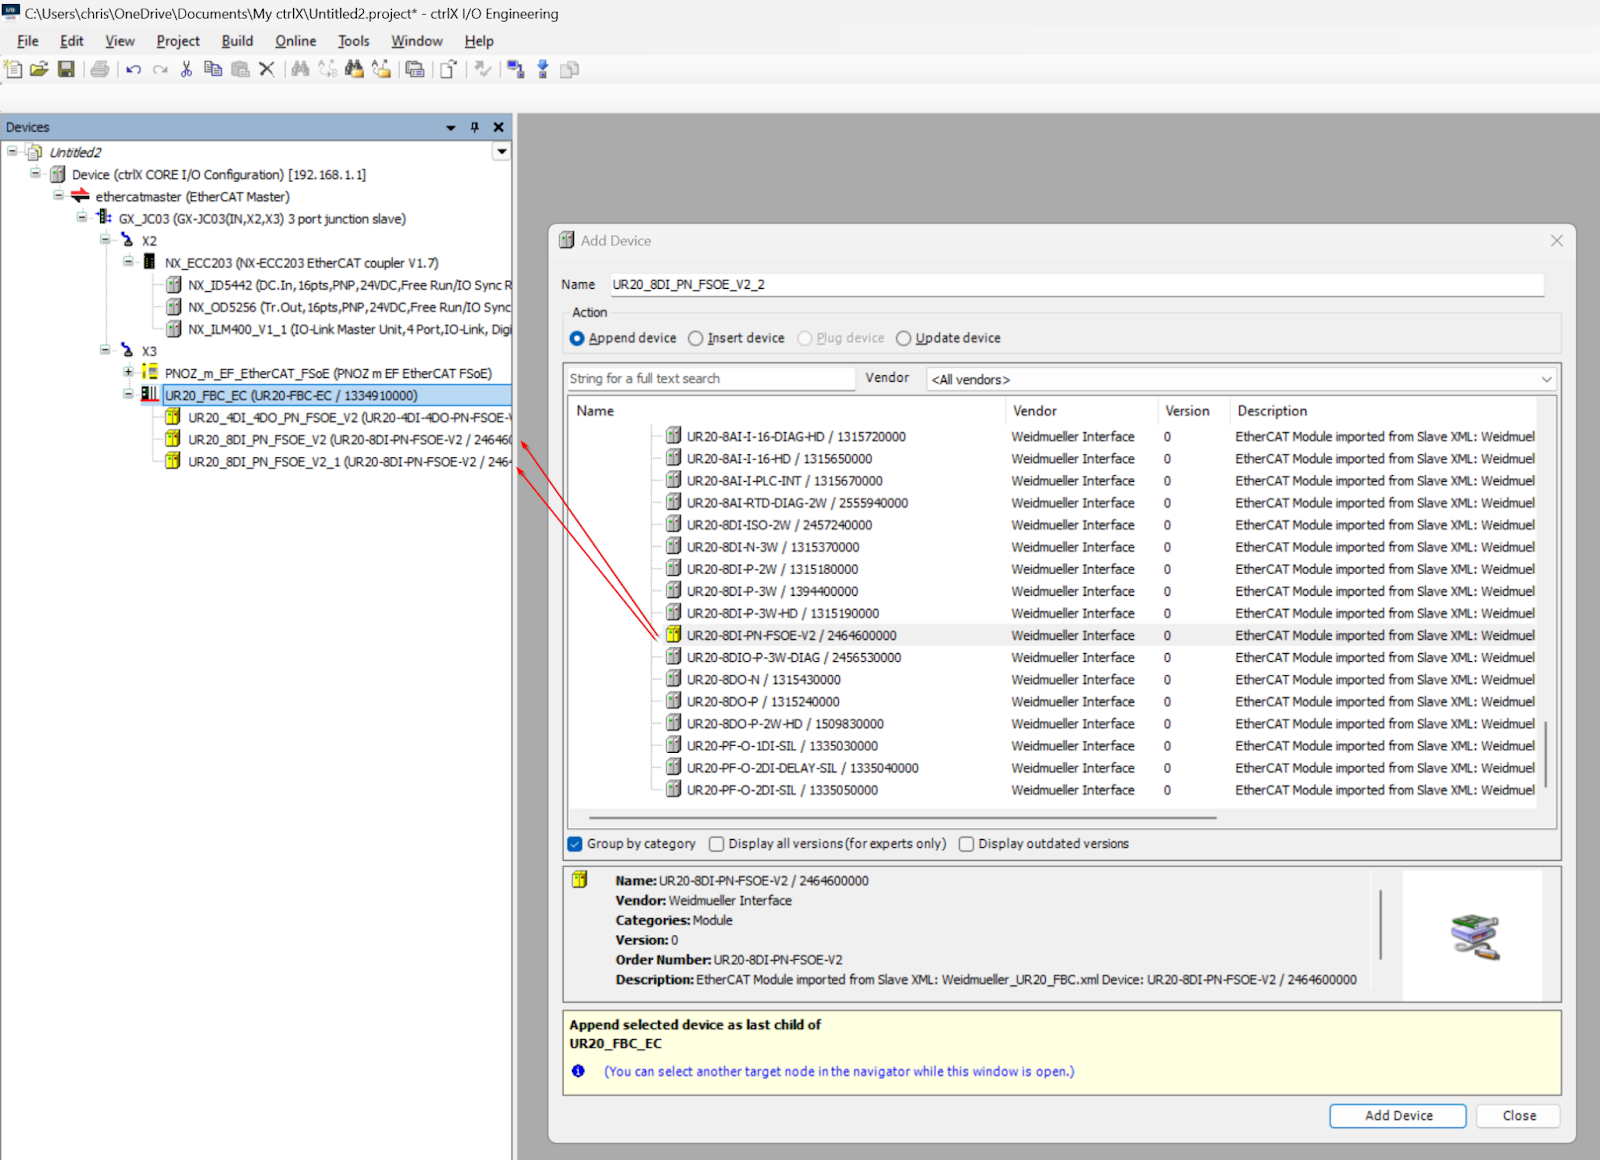This screenshot has width=1600, height=1160.
Task: Click the Replace in project toolbar icon
Action: [381, 69]
